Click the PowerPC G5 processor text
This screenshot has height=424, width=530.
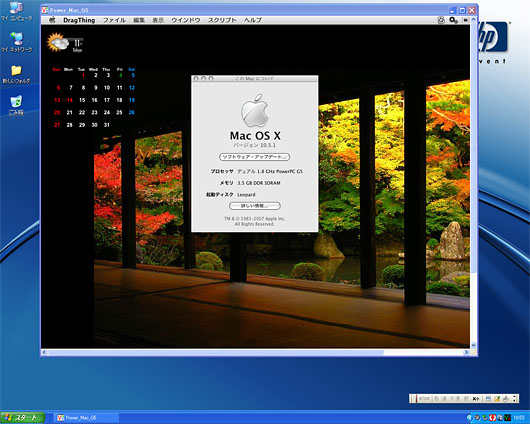[270, 171]
